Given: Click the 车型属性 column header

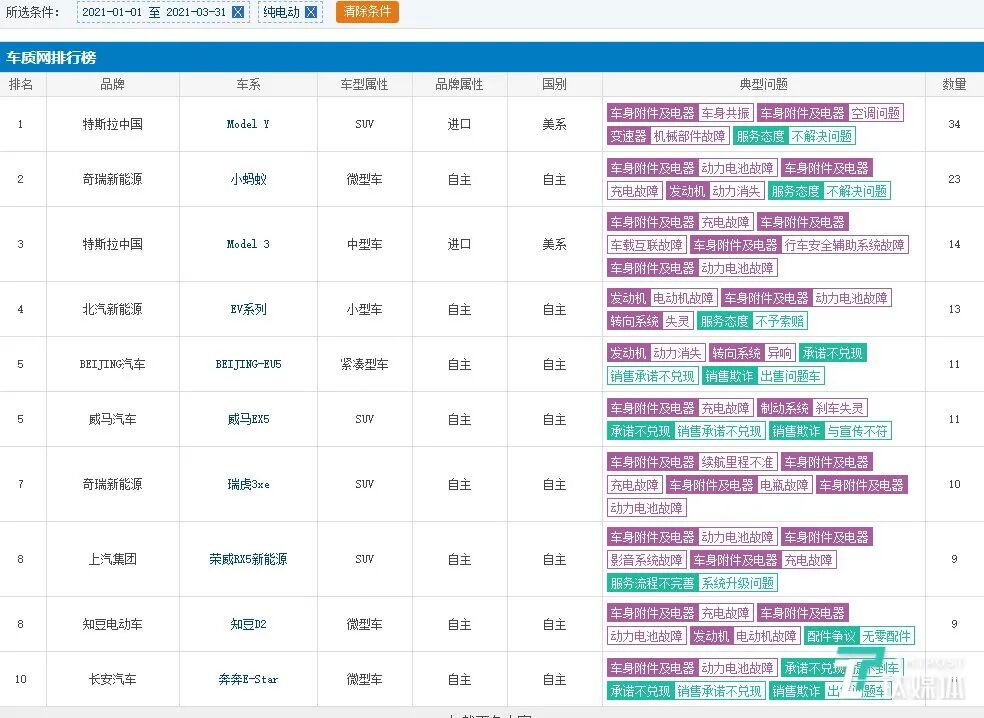Looking at the screenshot, I should pos(364,84).
